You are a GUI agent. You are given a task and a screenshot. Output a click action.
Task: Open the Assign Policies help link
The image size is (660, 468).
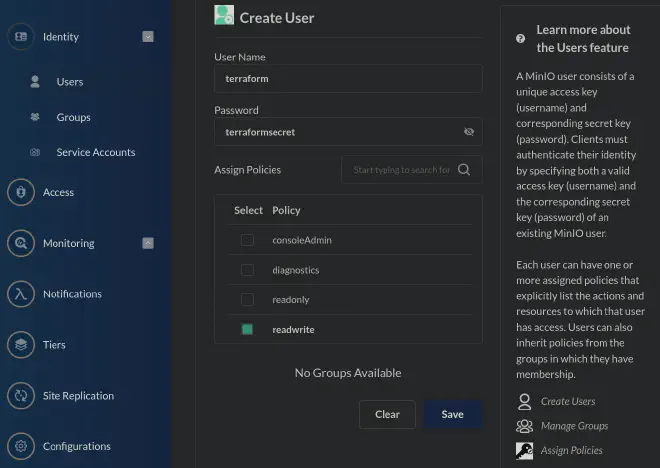tap(571, 450)
